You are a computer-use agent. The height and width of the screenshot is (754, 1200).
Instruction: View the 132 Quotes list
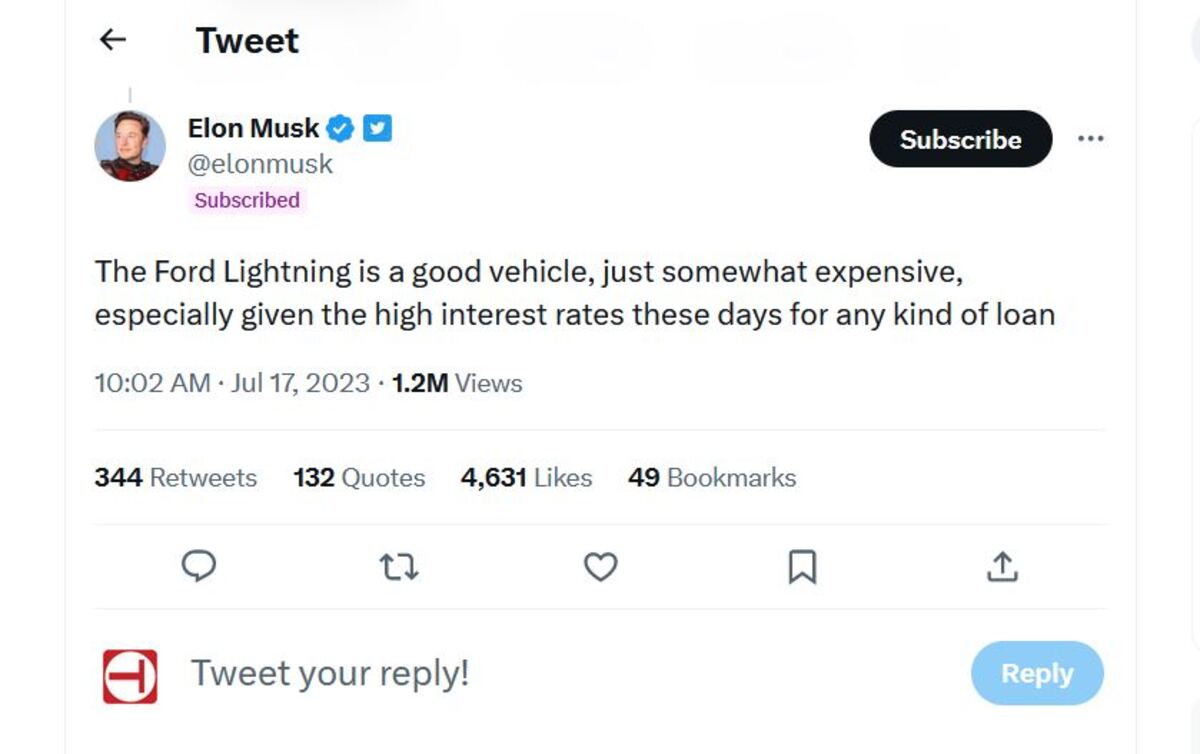point(359,478)
